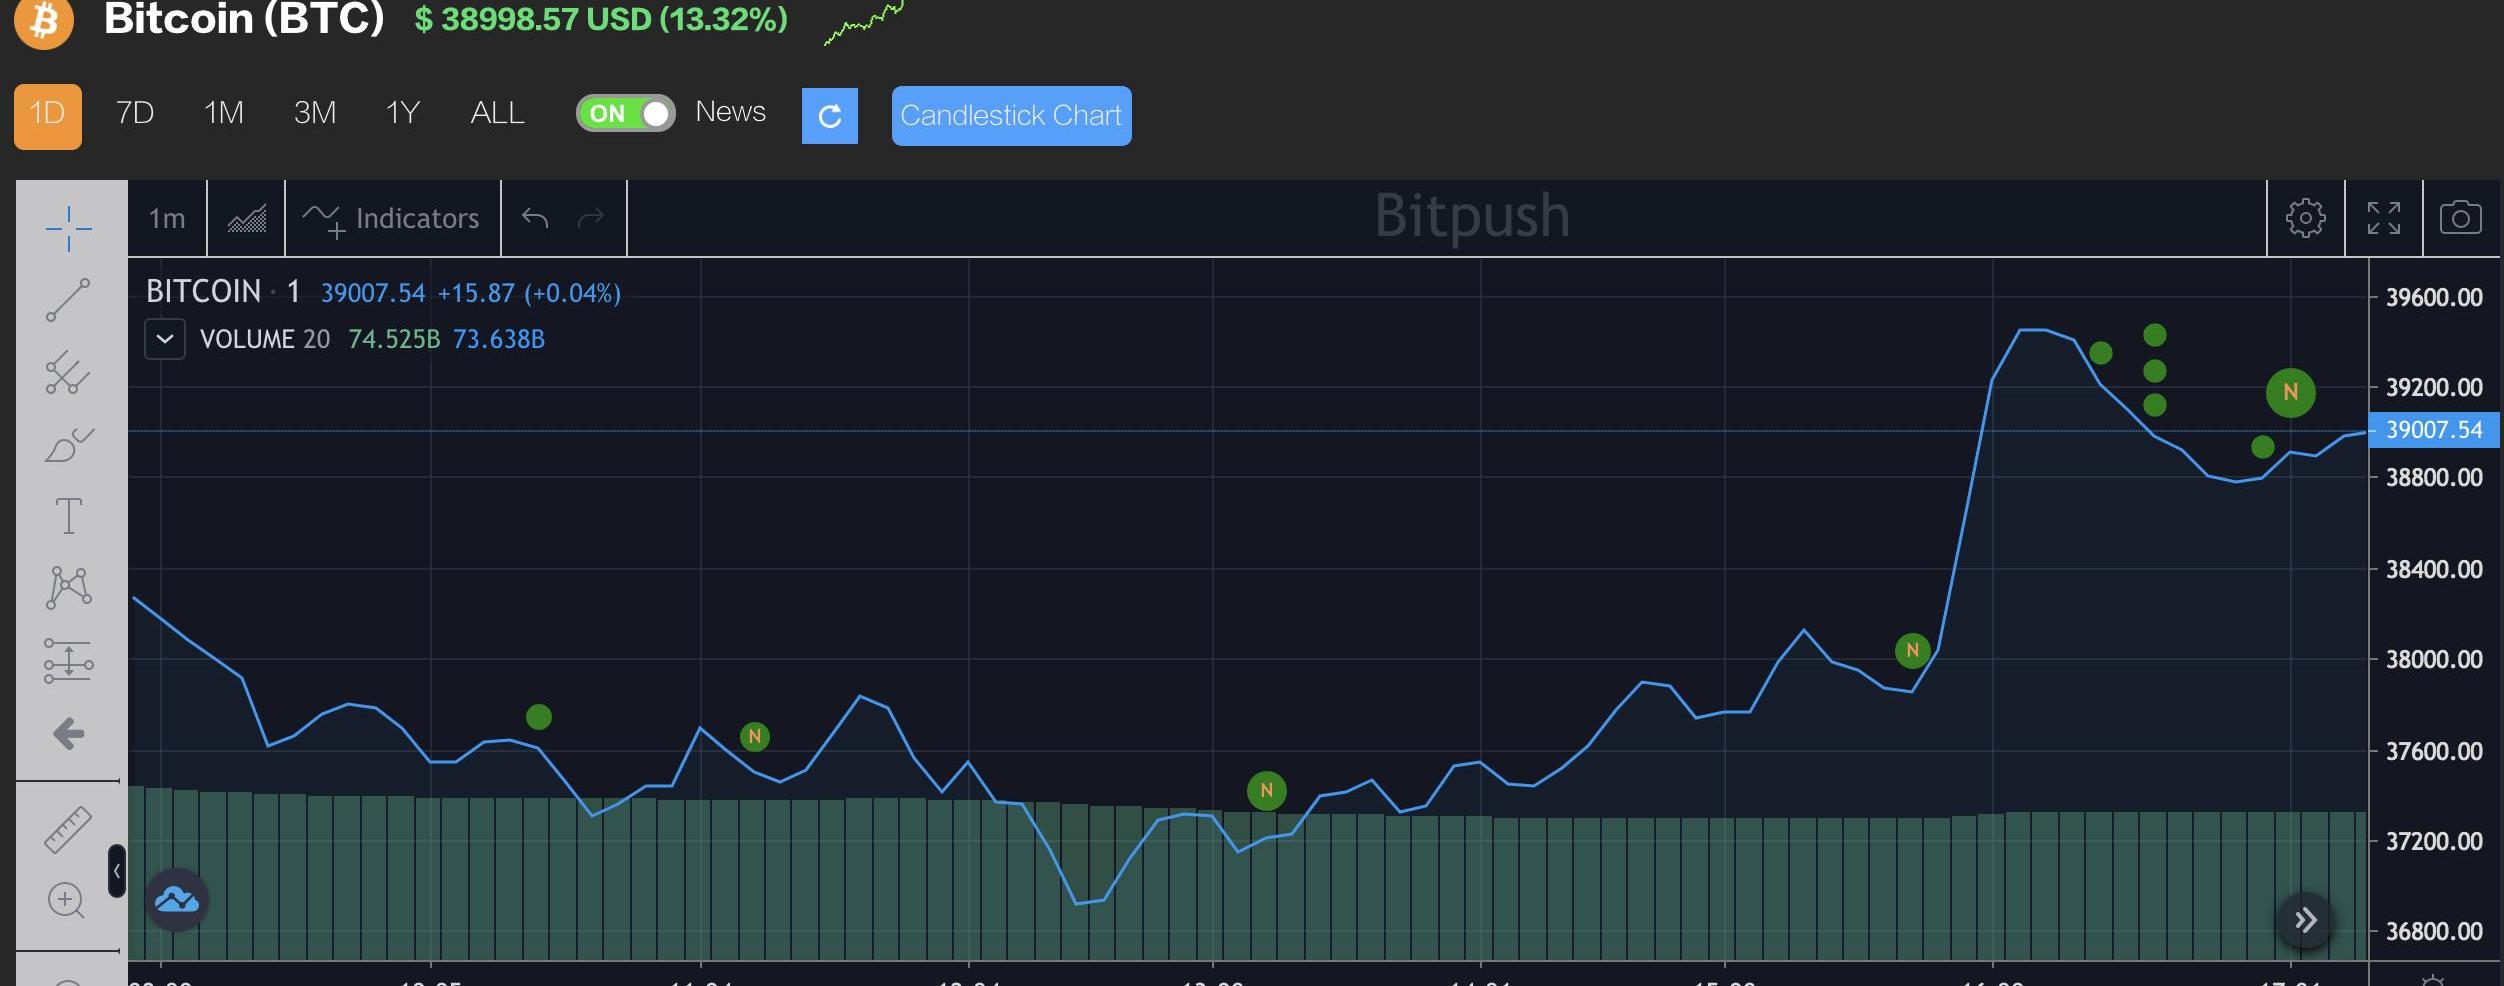Take a chart snapshot with camera
This screenshot has width=2504, height=986.
pyautogui.click(x=2460, y=218)
